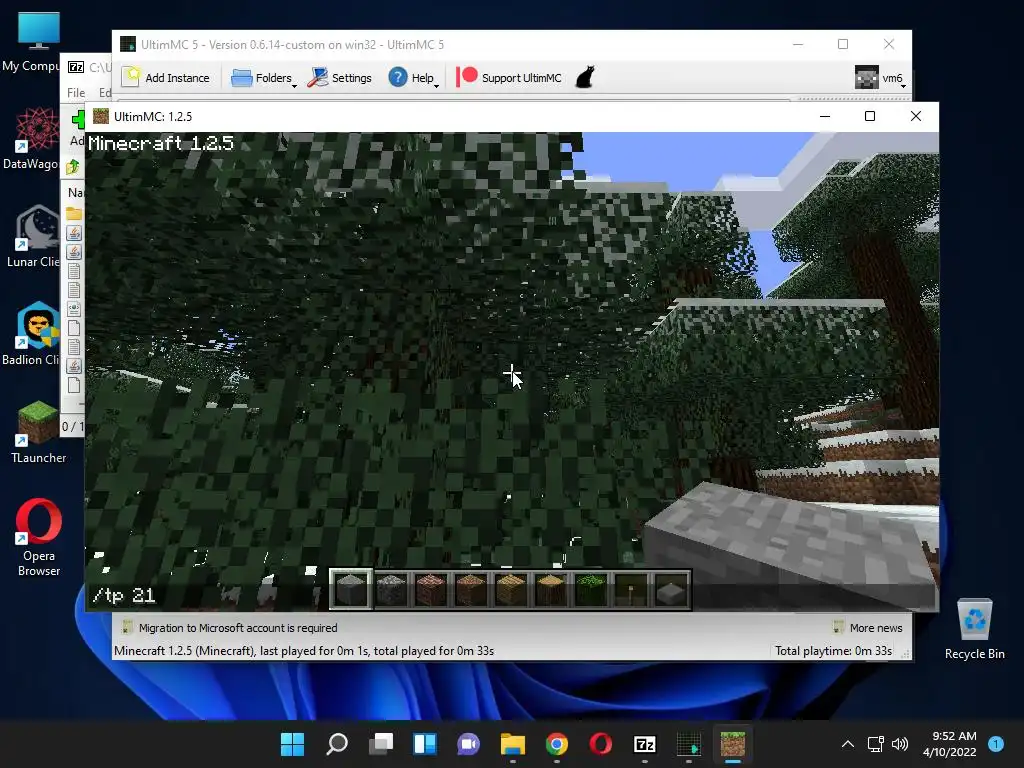Open File Explorer from taskbar

pyautogui.click(x=513, y=744)
